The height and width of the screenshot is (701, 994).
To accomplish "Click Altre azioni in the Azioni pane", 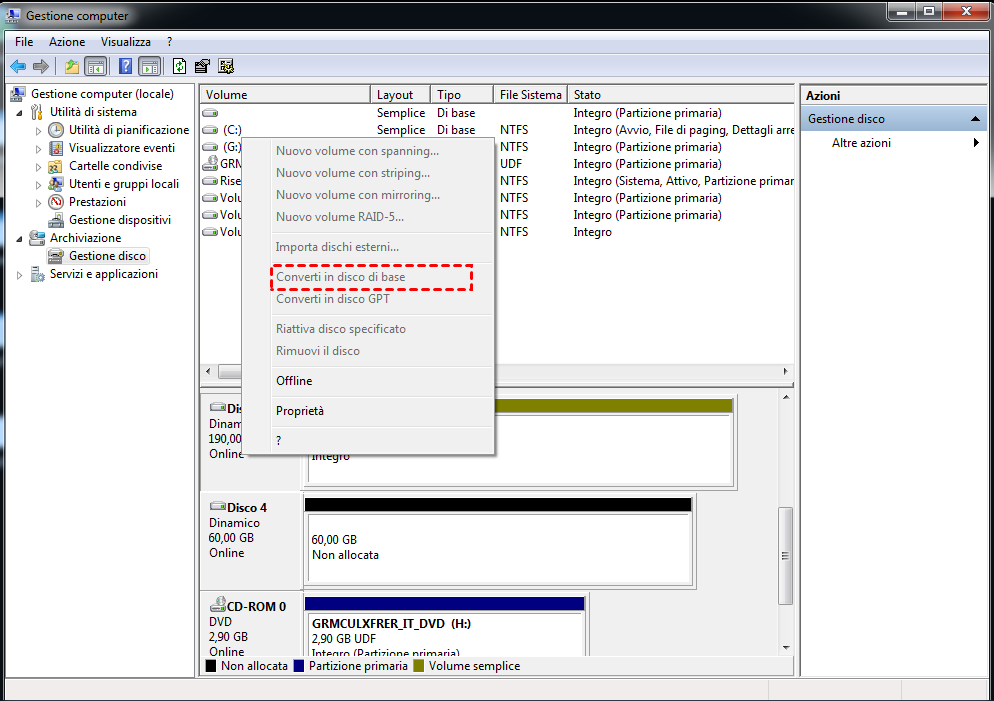I will (861, 143).
